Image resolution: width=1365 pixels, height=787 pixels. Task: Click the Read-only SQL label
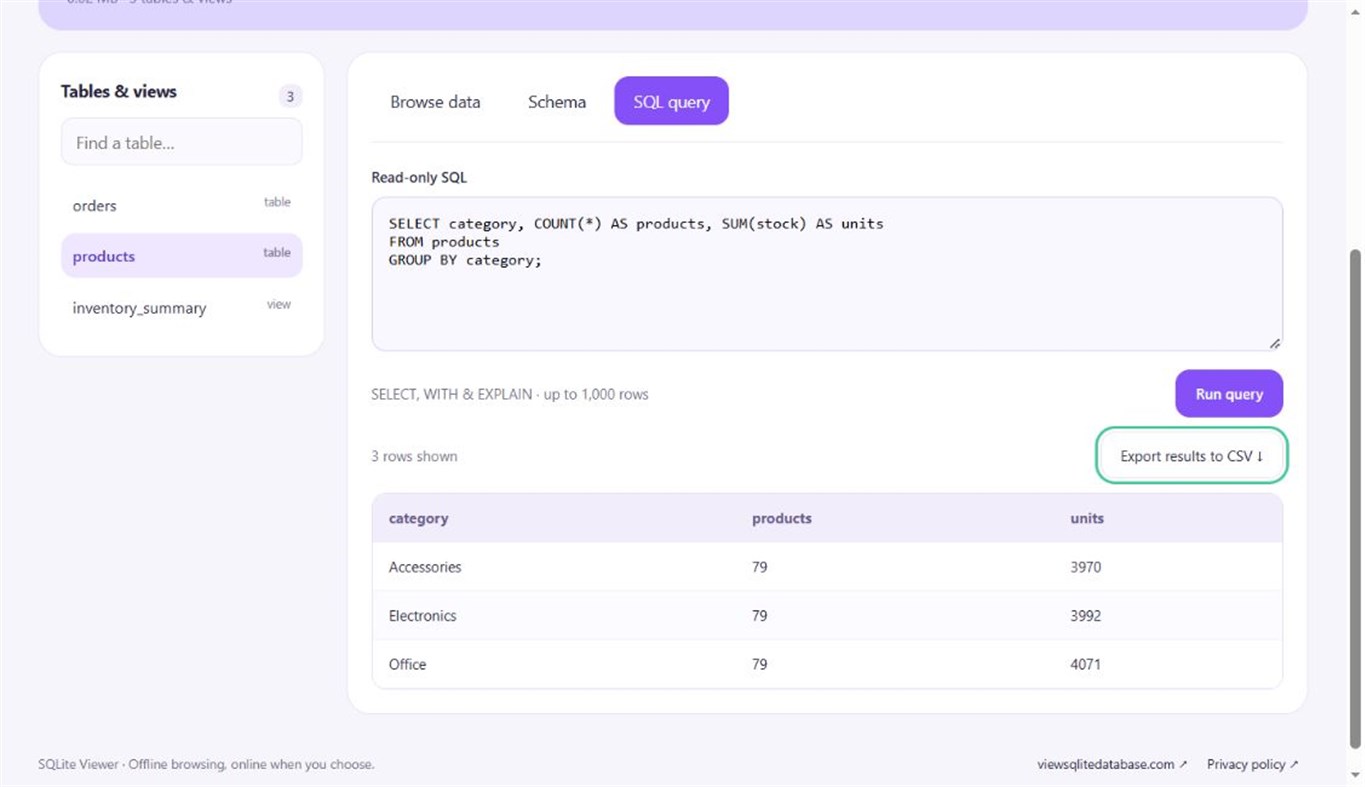(419, 178)
